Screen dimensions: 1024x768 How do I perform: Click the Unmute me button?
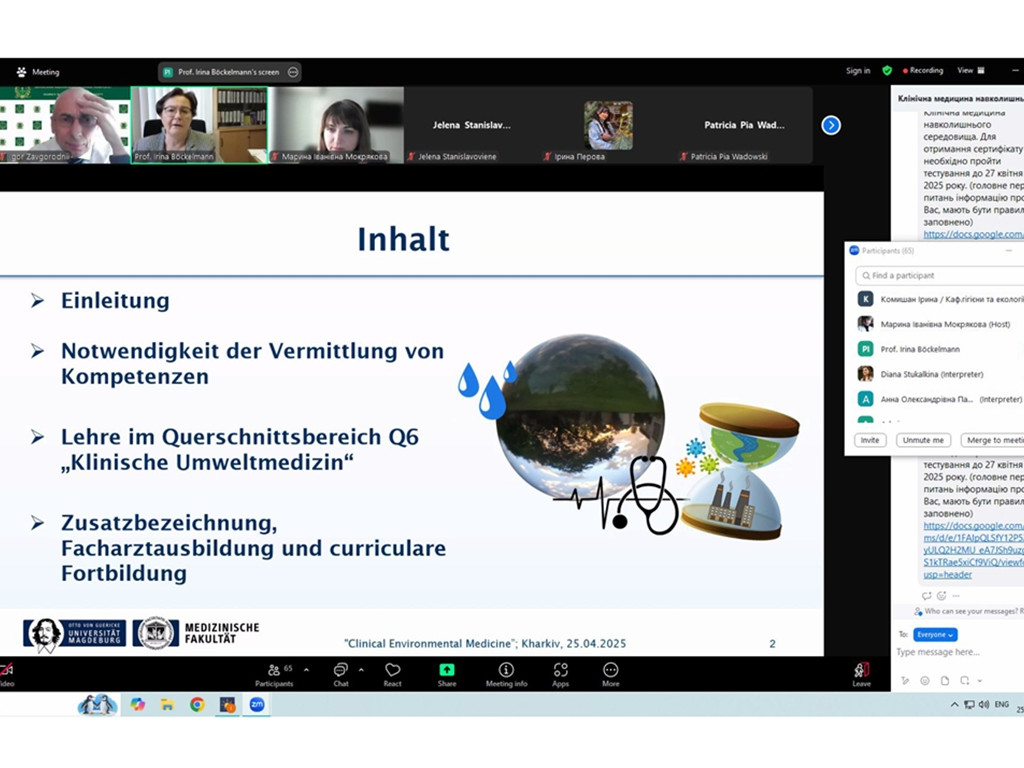923,440
